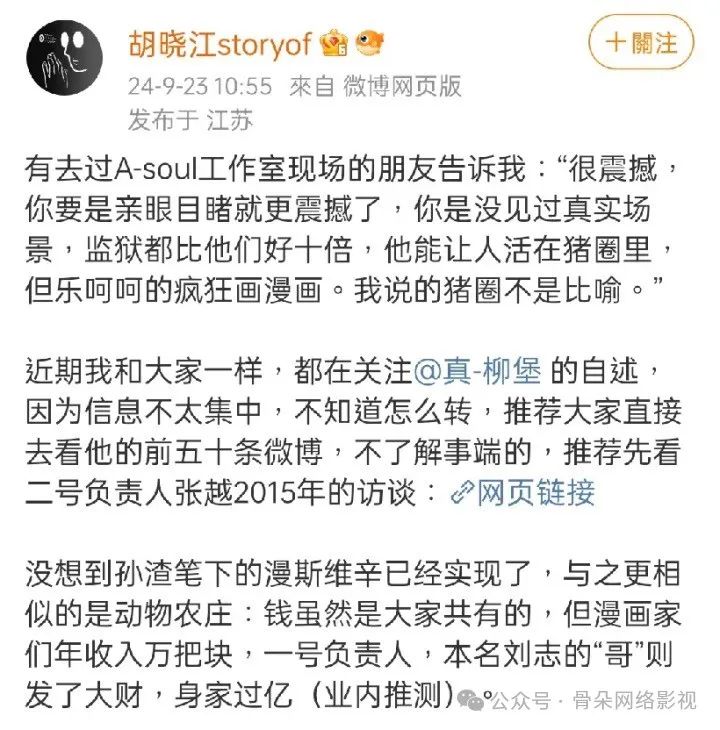Click the 公众号 label in the watermark
Image resolution: width=720 pixels, height=730 pixels.
[x=521, y=701]
